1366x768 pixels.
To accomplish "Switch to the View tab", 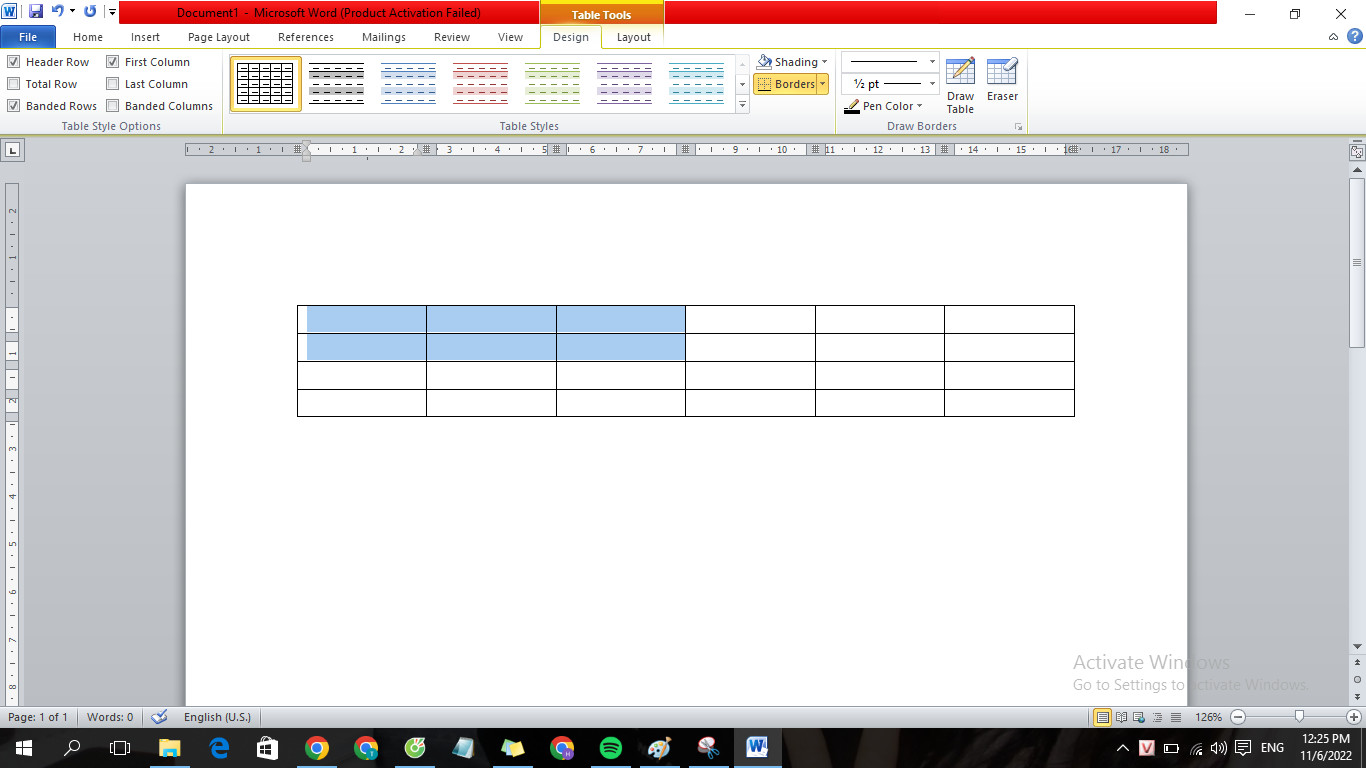I will 510,37.
